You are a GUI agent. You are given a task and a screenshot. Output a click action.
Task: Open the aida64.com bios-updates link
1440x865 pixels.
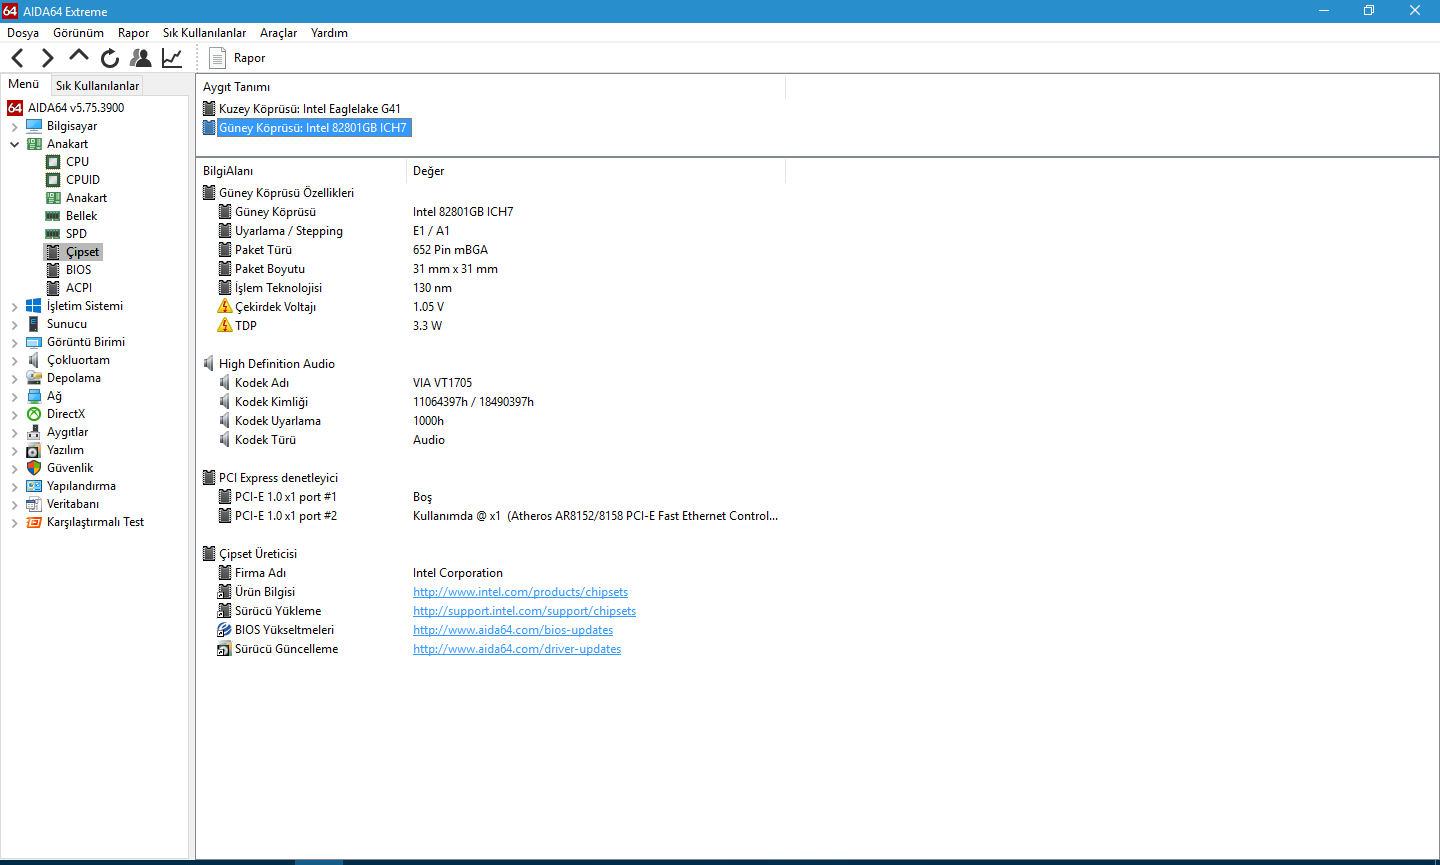point(513,630)
